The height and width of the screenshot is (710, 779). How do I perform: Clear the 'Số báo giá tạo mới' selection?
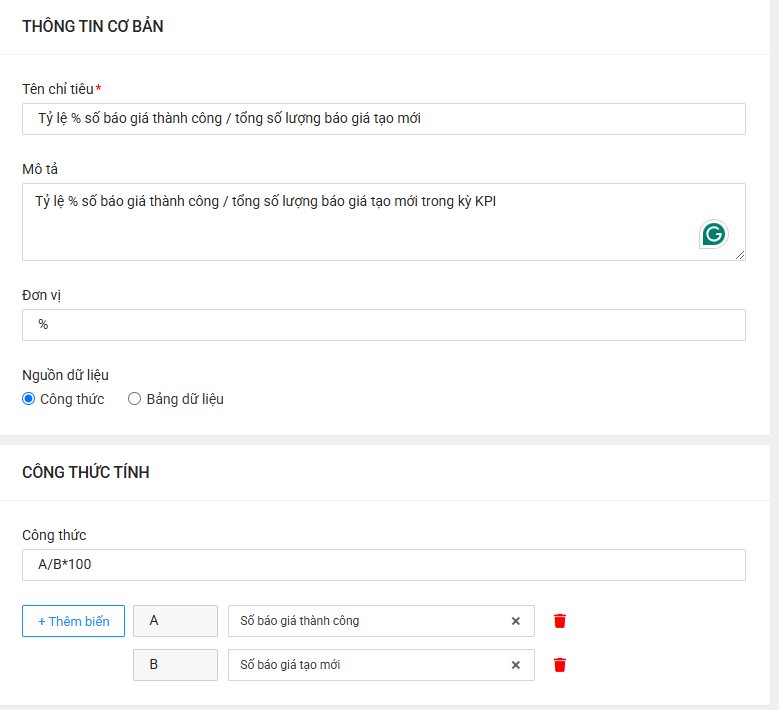point(516,665)
